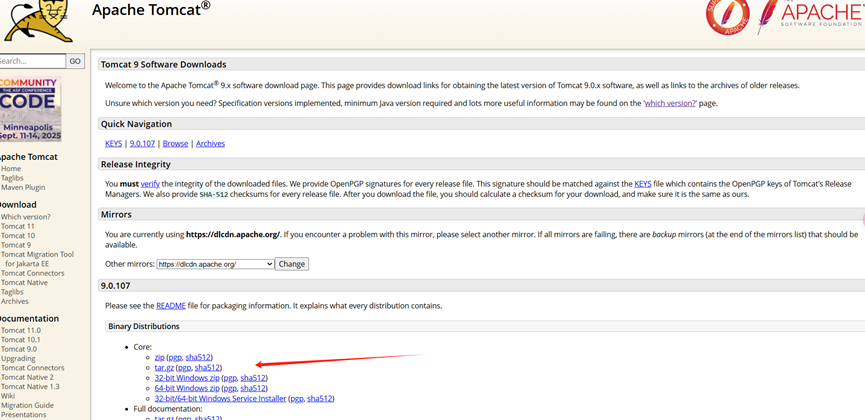
Task: Click the Tomcat 9 Software Downloads heading
Action: 163,65
